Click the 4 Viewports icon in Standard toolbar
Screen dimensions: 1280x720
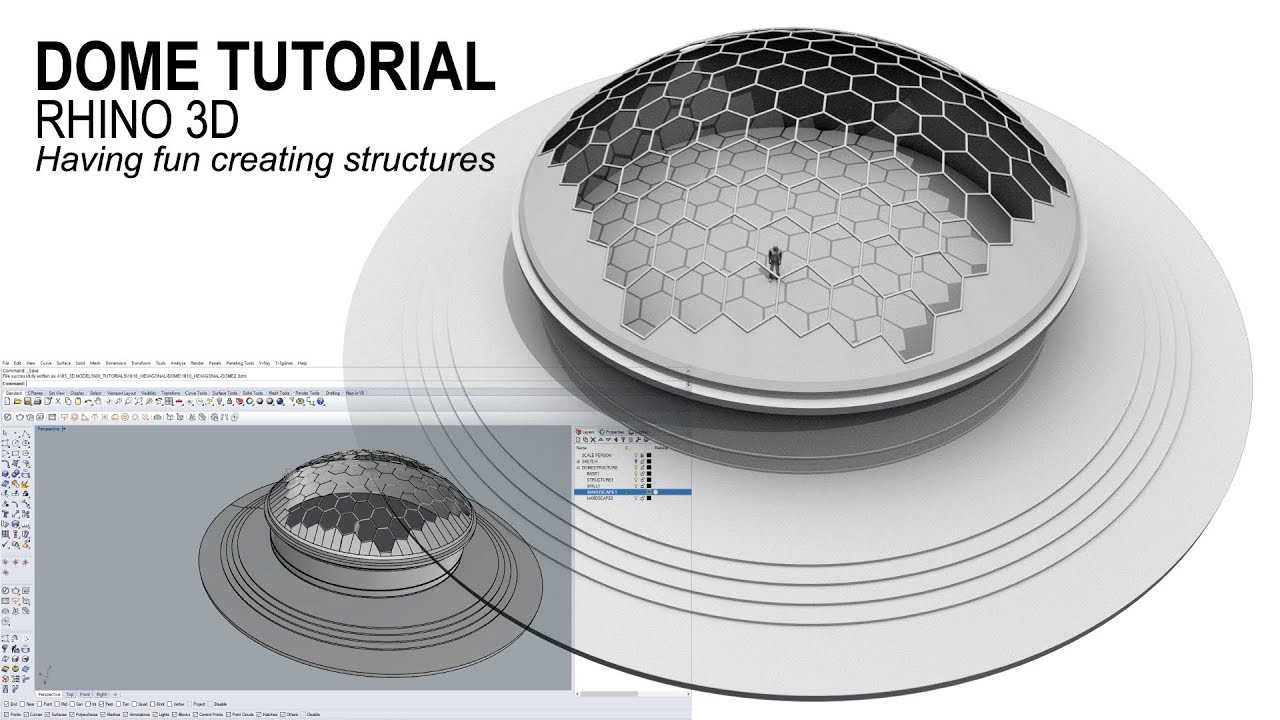tap(169, 401)
